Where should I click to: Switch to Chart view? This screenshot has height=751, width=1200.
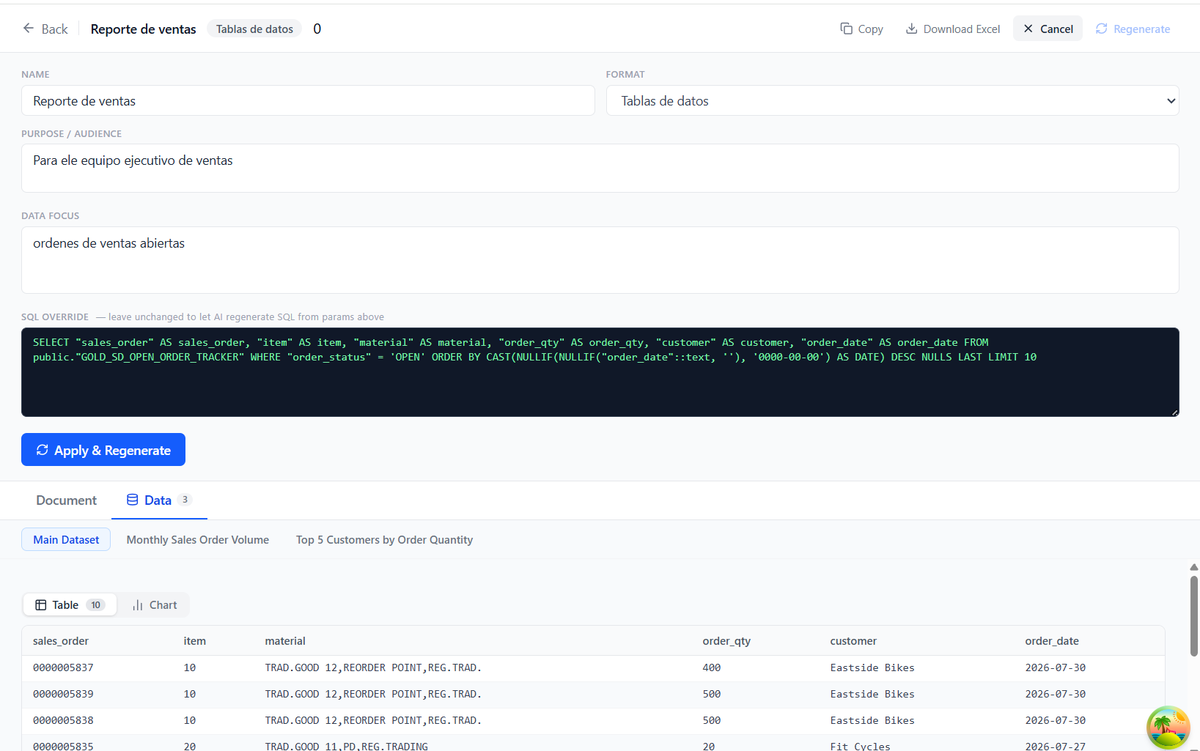tap(154, 605)
